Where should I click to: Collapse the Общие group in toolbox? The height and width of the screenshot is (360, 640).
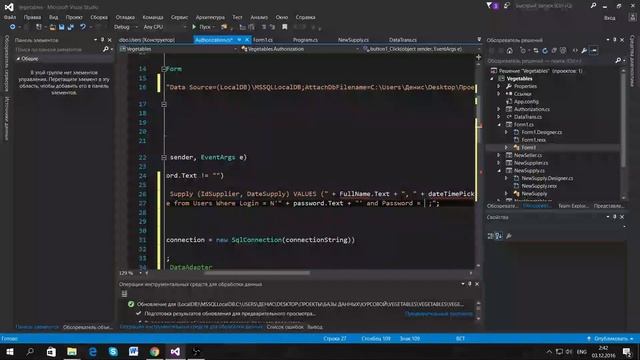click(x=18, y=59)
